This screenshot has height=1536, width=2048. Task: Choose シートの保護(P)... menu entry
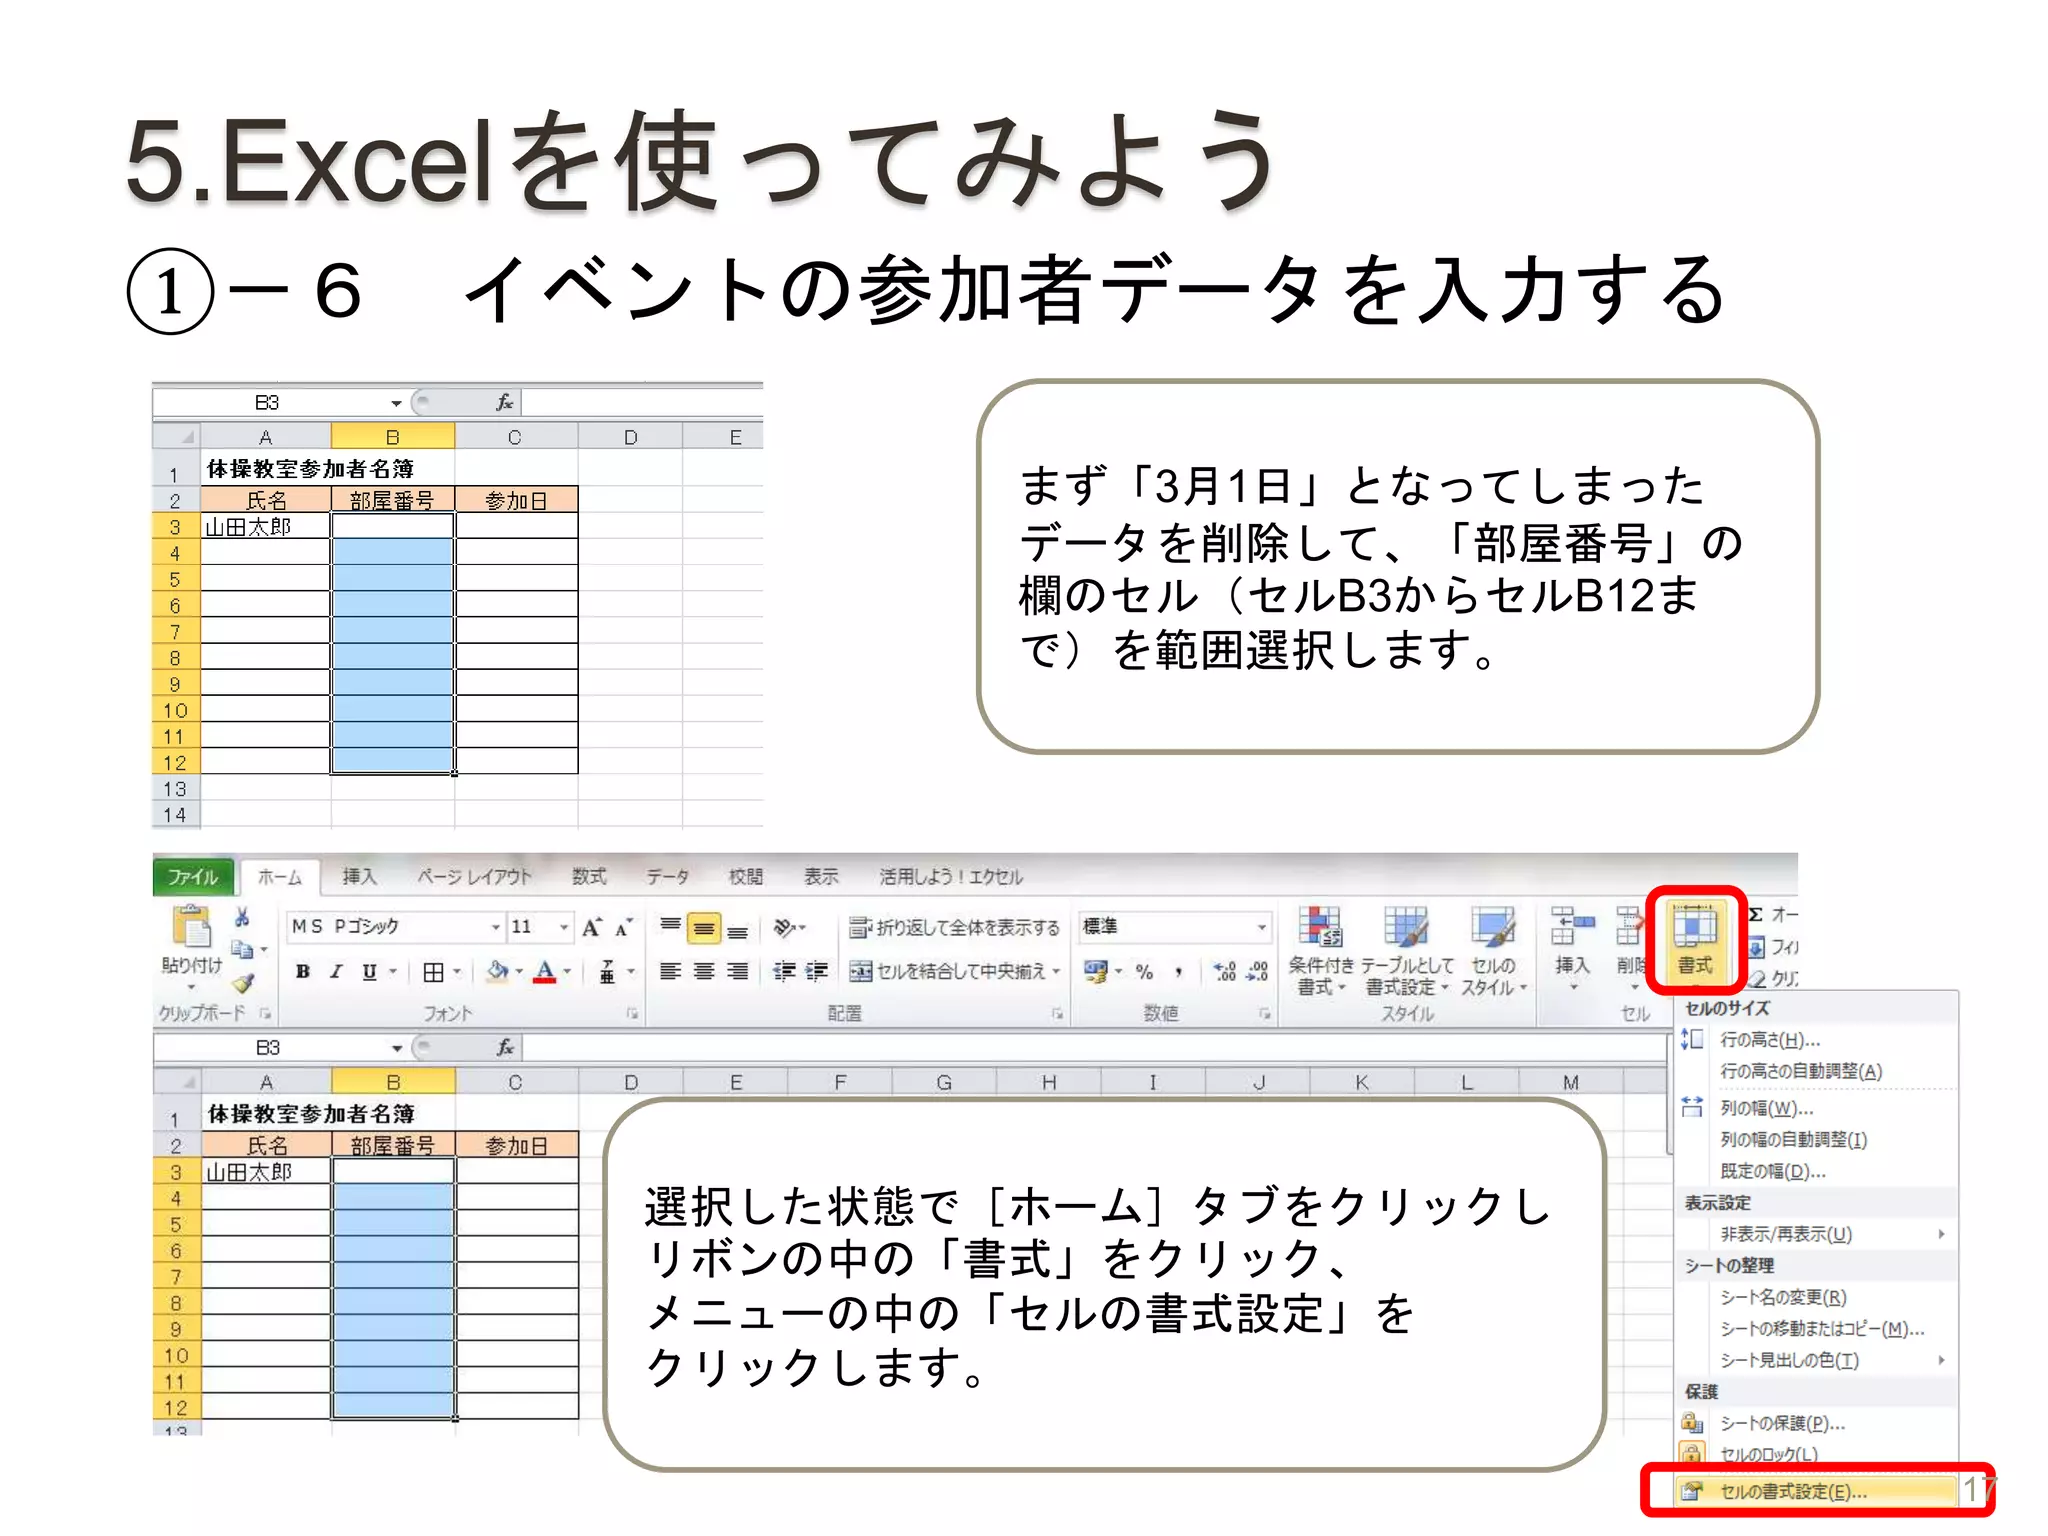click(1816, 1423)
